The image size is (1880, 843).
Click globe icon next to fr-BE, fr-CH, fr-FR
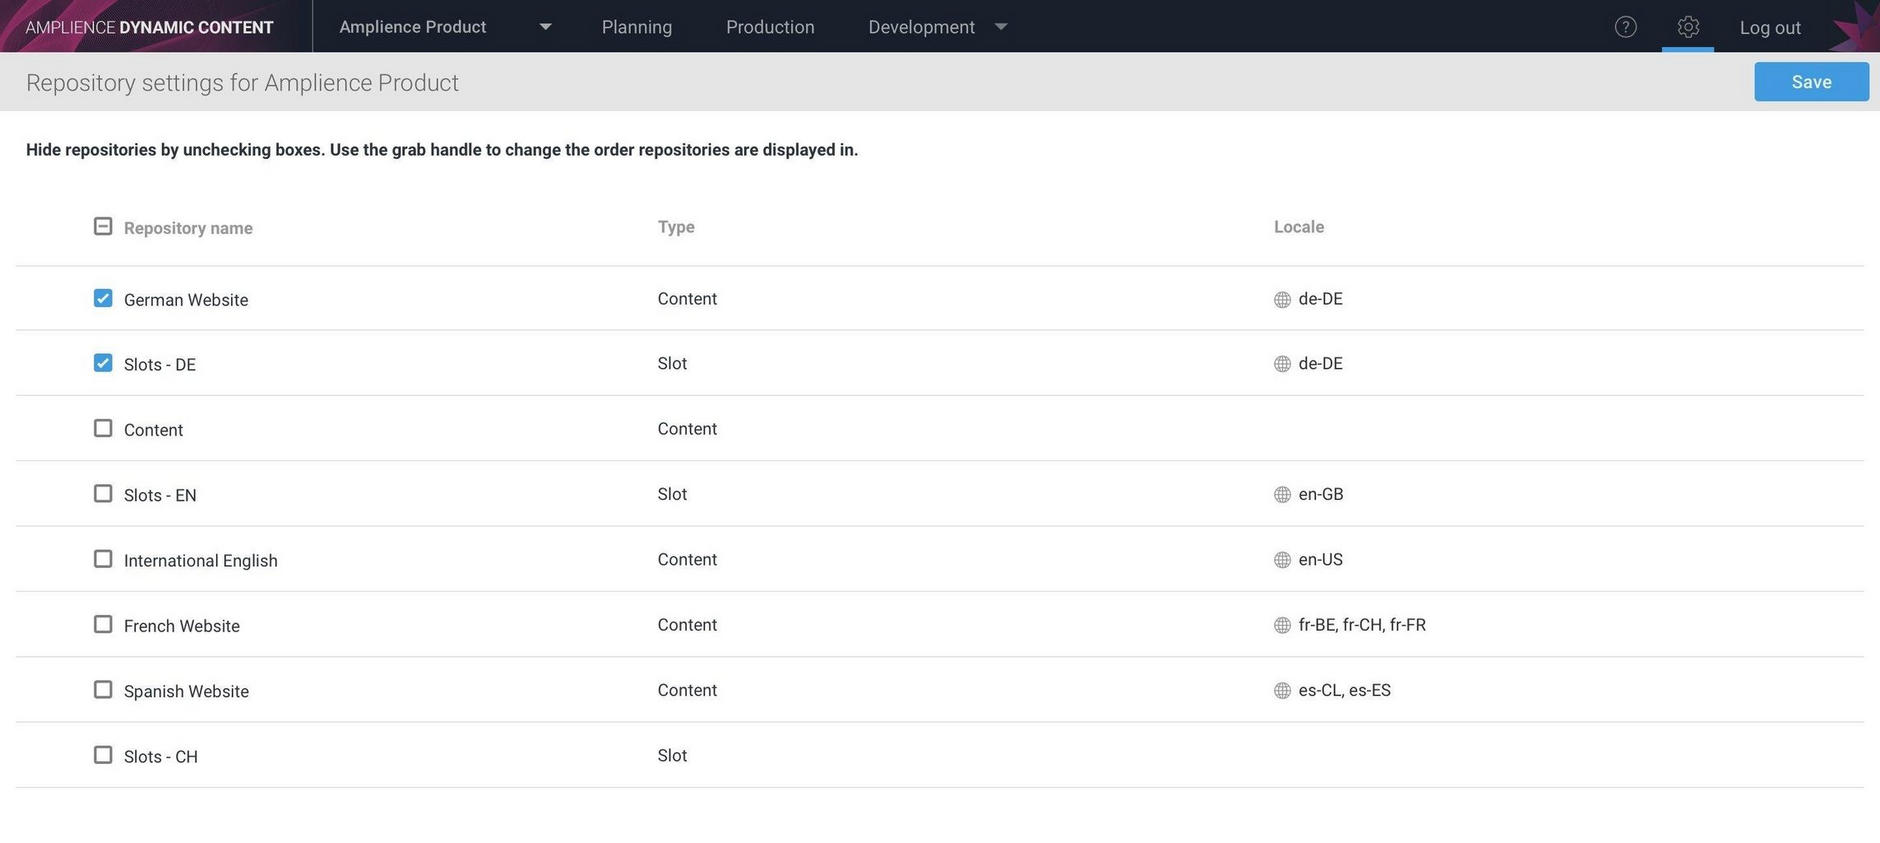(x=1282, y=625)
